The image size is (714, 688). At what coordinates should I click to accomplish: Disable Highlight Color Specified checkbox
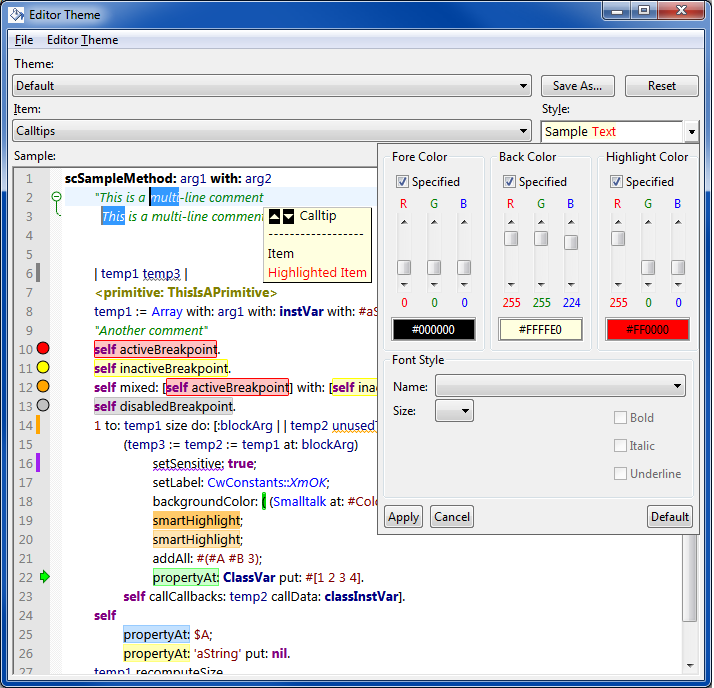coord(616,182)
